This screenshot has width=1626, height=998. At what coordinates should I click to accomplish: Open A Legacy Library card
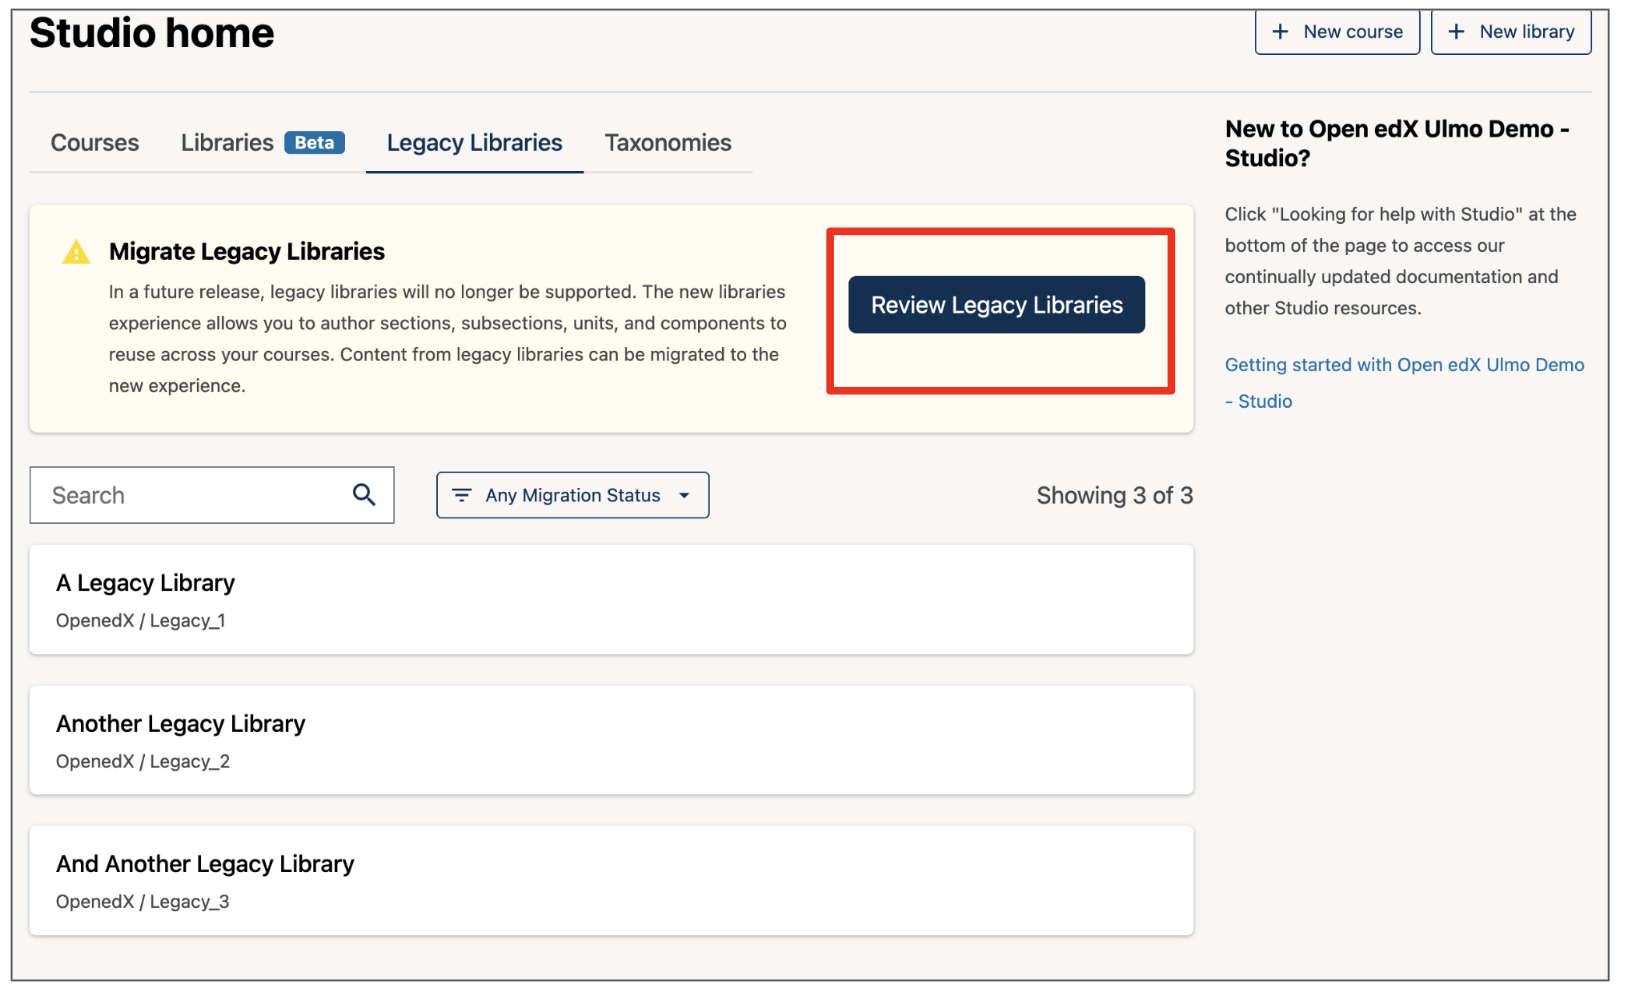(612, 598)
